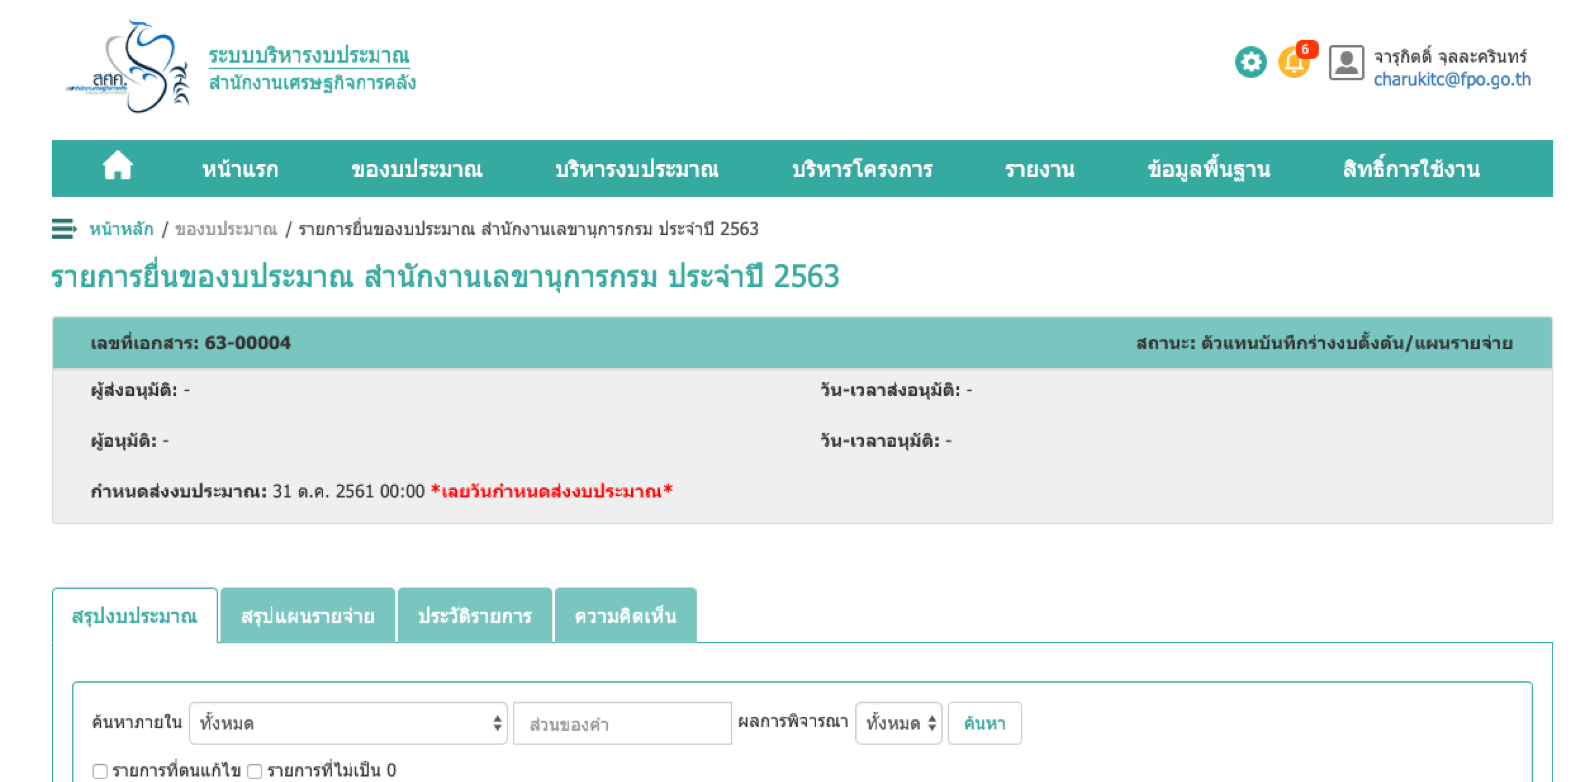The height and width of the screenshot is (782, 1590).
Task: Click the หน้าหลัก breadcrumb link
Action: coord(121,229)
